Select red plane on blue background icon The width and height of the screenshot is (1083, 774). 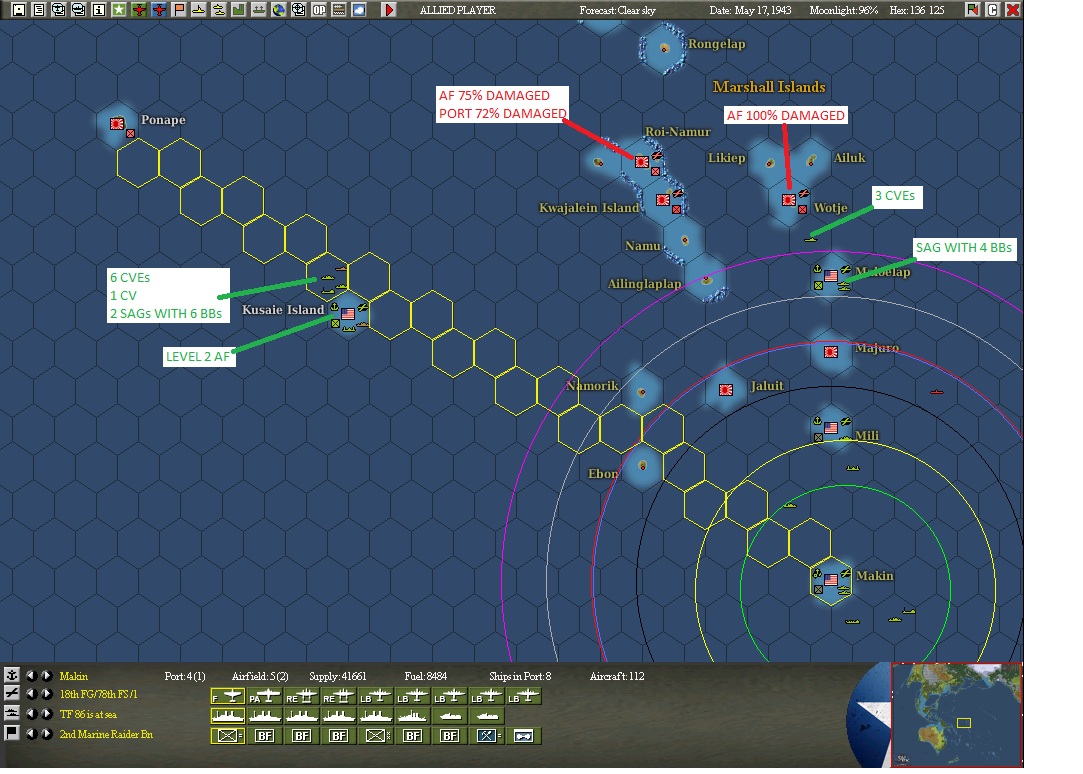pos(159,10)
